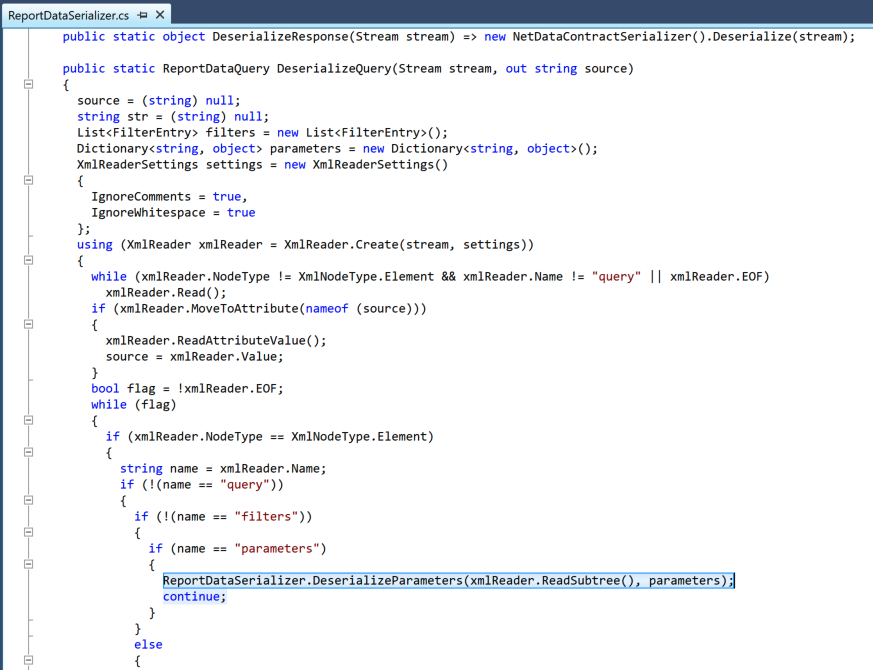Collapse the XmlReaderSettings initializer block
This screenshot has width=873, height=670.
tap(29, 180)
